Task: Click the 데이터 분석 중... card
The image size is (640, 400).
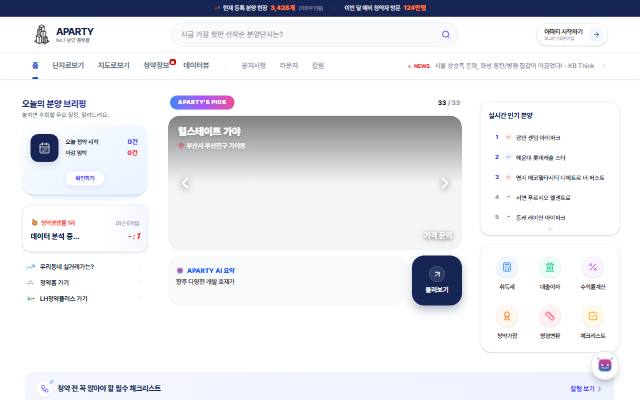Action: [x=85, y=229]
